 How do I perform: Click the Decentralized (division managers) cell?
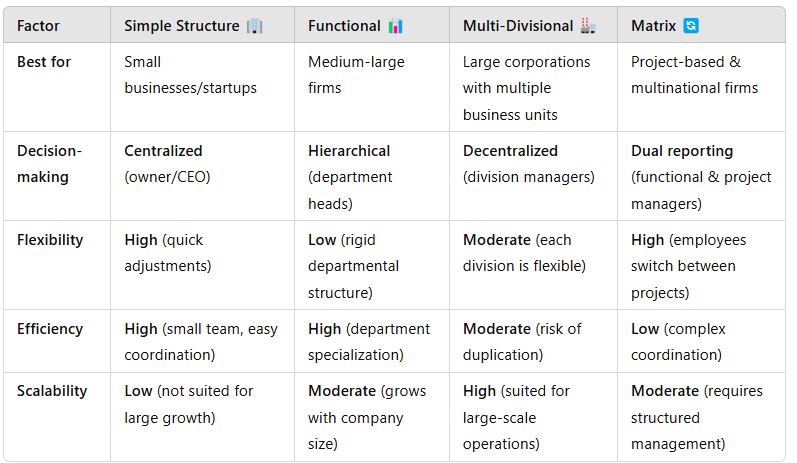529,164
